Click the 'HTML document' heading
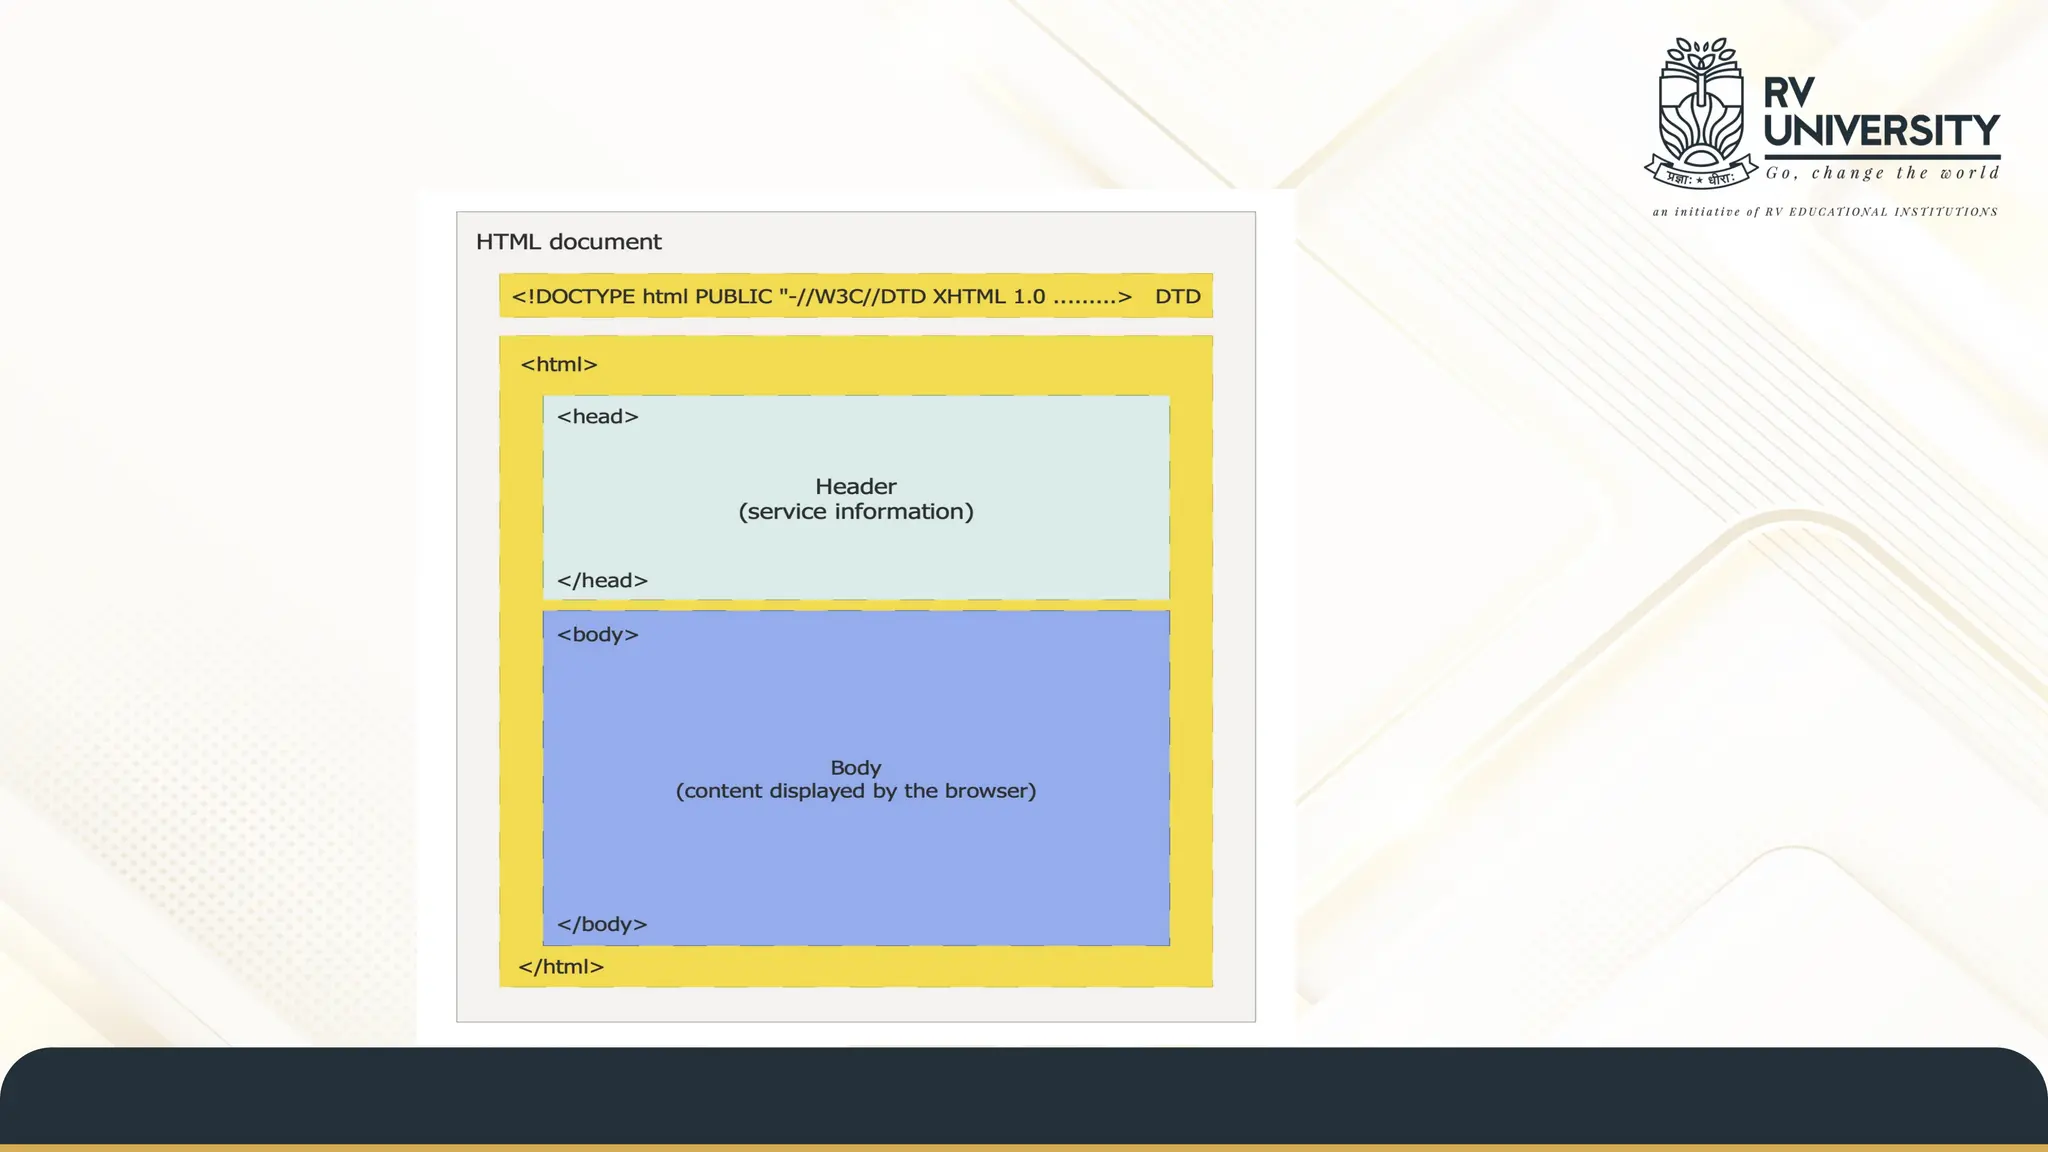Viewport: 2048px width, 1152px height. click(568, 242)
